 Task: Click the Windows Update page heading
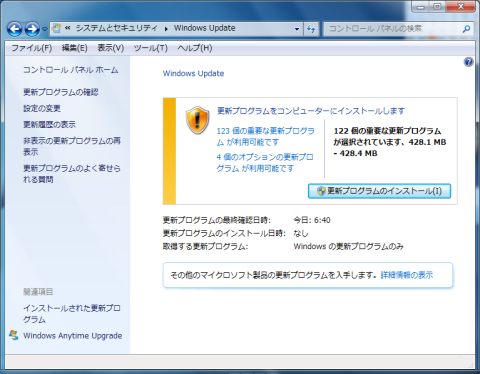click(x=193, y=73)
